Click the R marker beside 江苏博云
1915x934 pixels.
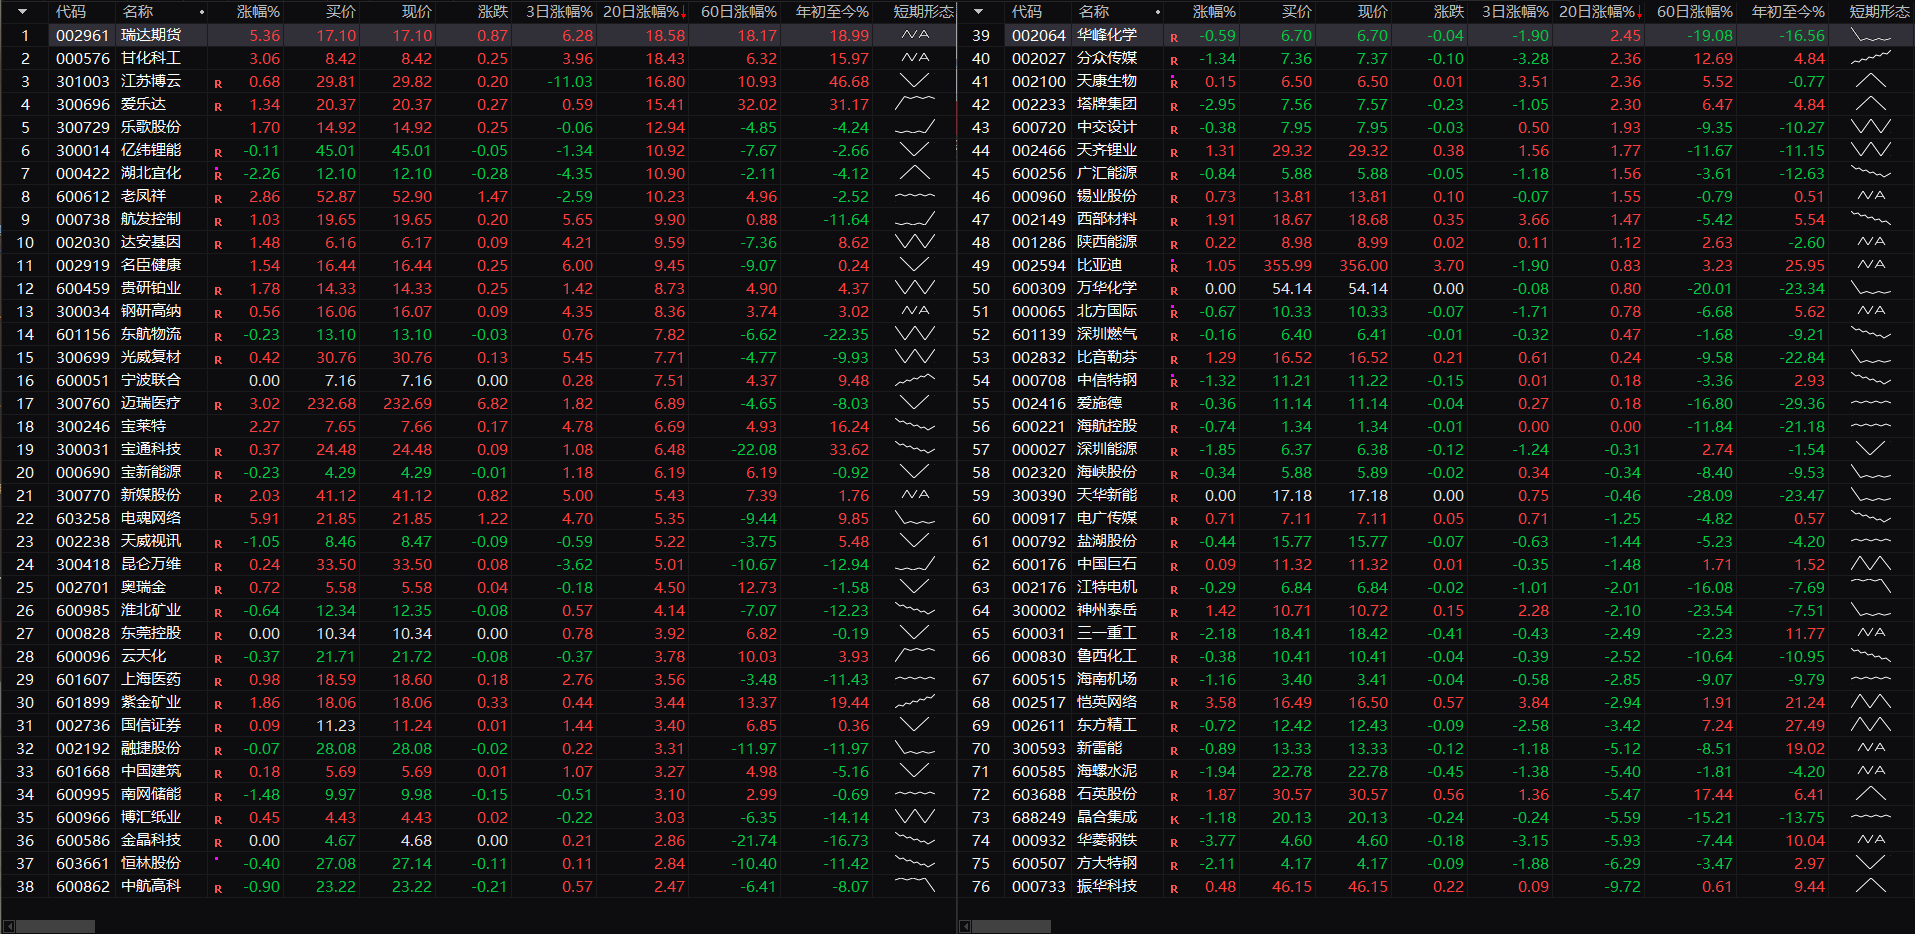(218, 83)
